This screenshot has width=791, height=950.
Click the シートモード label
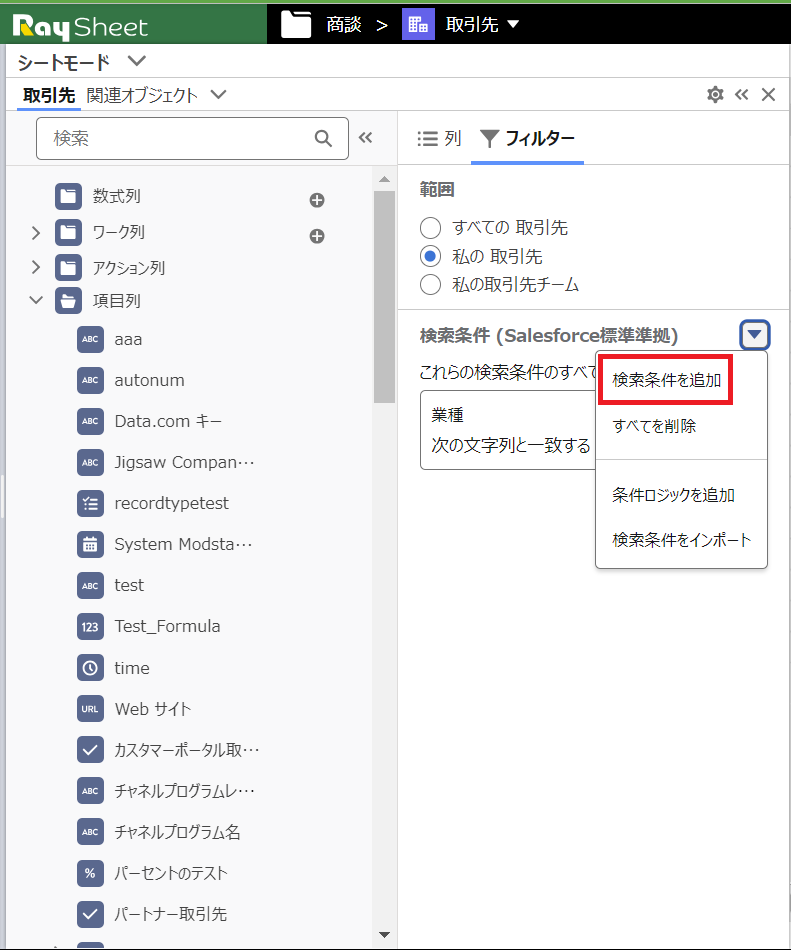[x=64, y=62]
